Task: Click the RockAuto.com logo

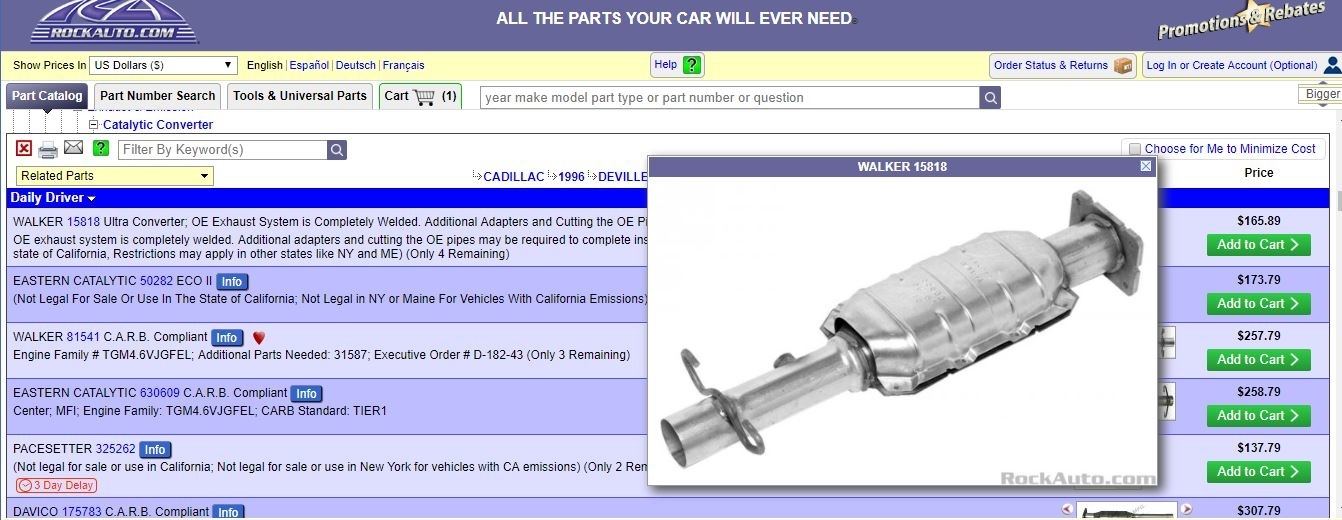Action: pos(113,22)
